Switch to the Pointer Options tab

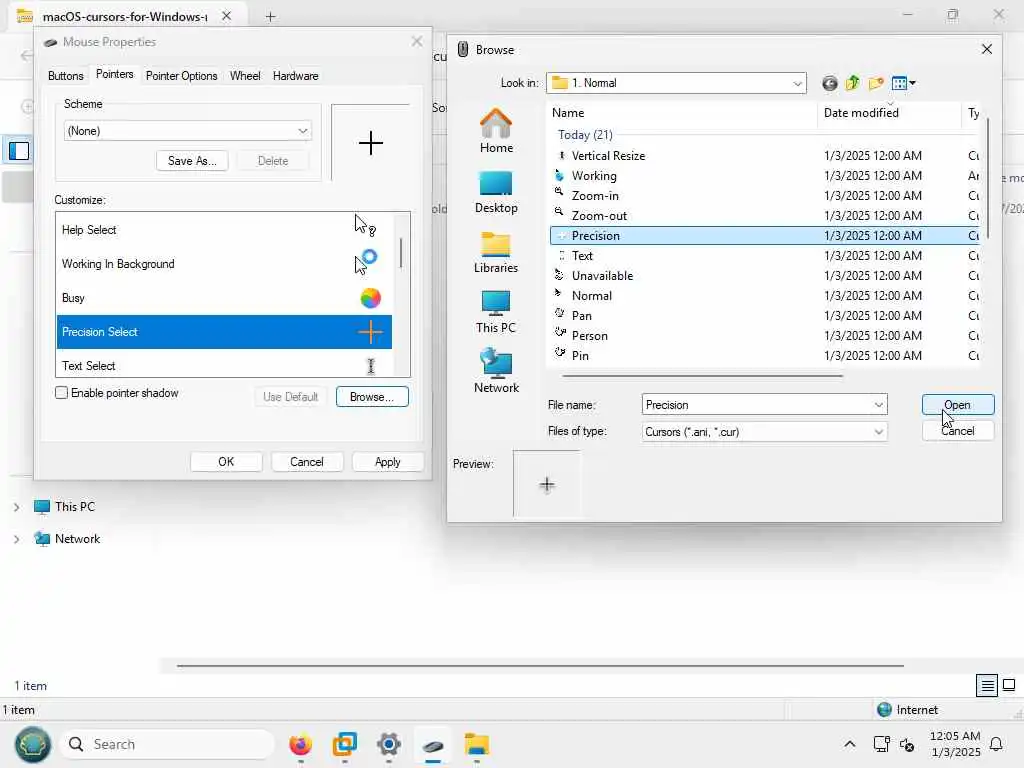coord(182,76)
